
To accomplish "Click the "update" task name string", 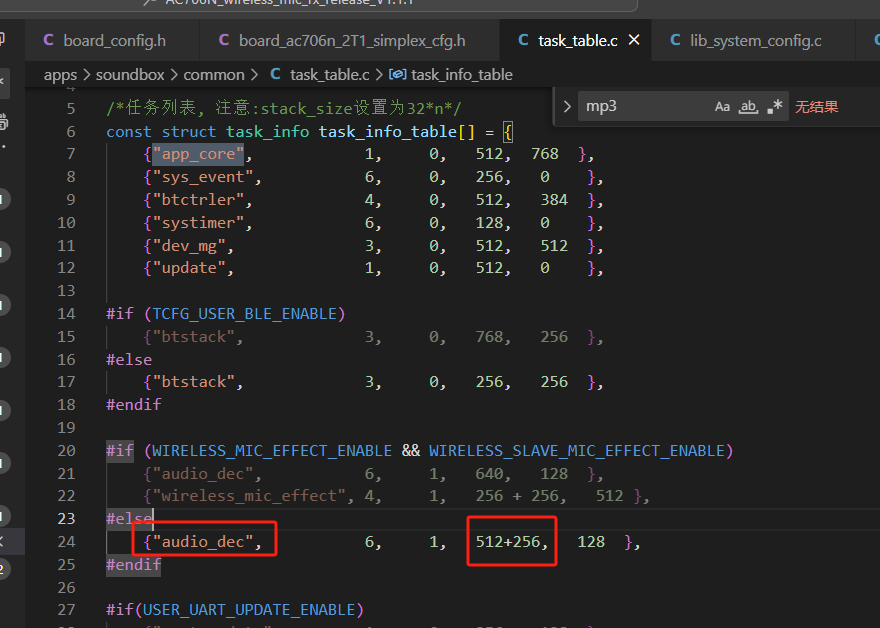I will [189, 268].
